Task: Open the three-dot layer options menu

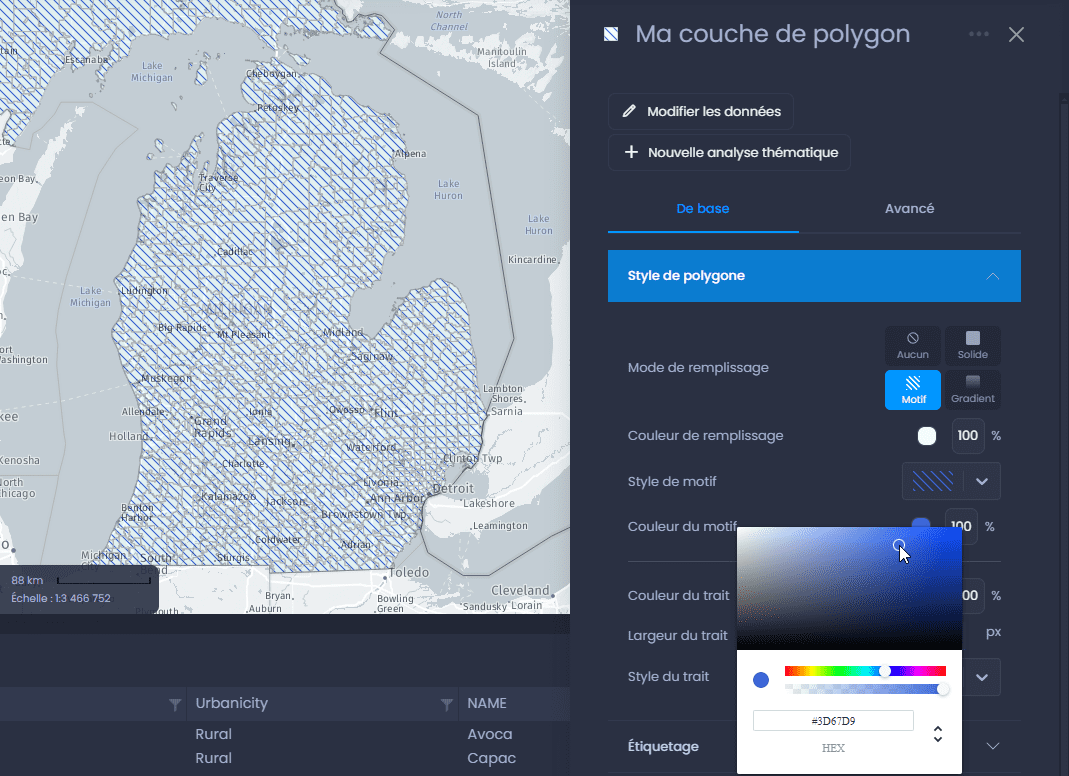Action: [978, 34]
